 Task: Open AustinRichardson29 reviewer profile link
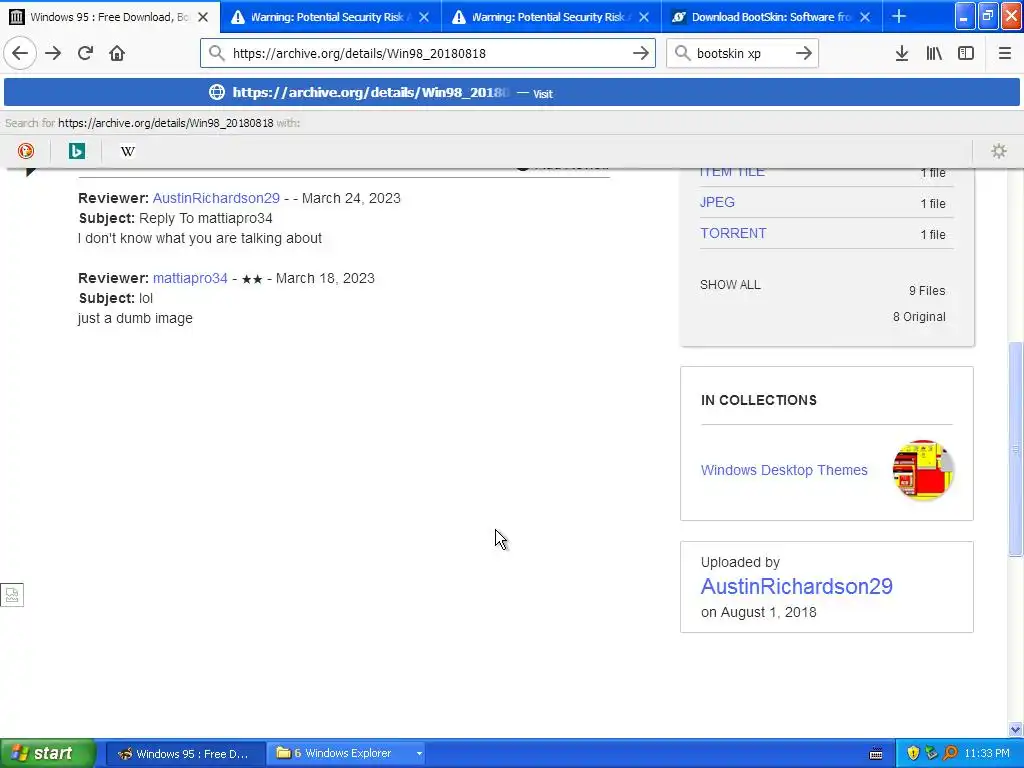point(216,198)
